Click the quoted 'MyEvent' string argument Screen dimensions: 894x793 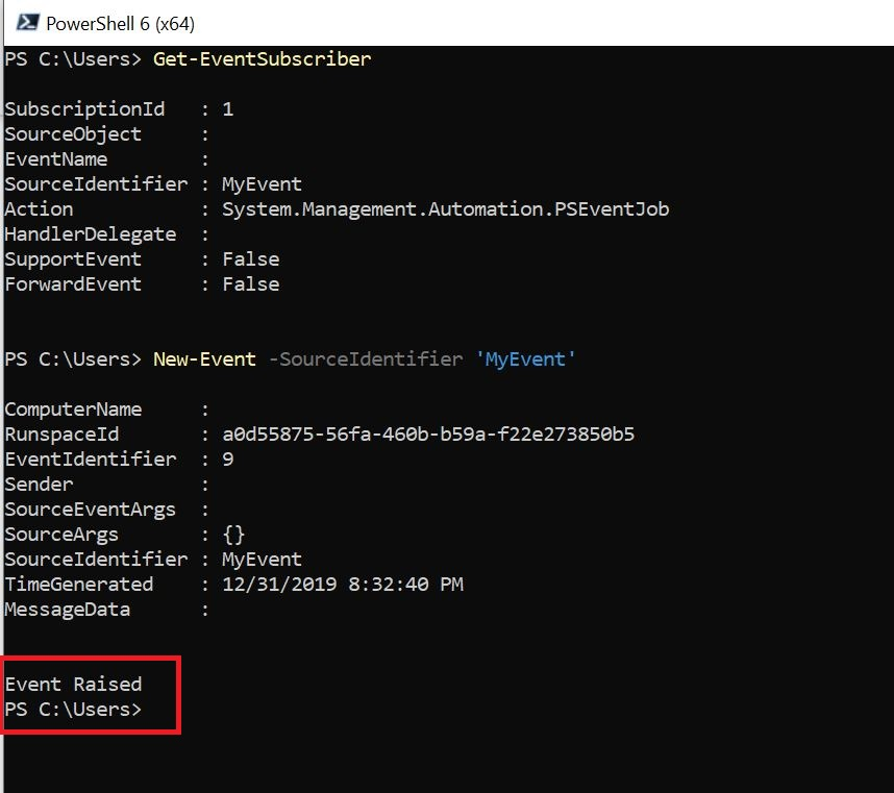(525, 359)
